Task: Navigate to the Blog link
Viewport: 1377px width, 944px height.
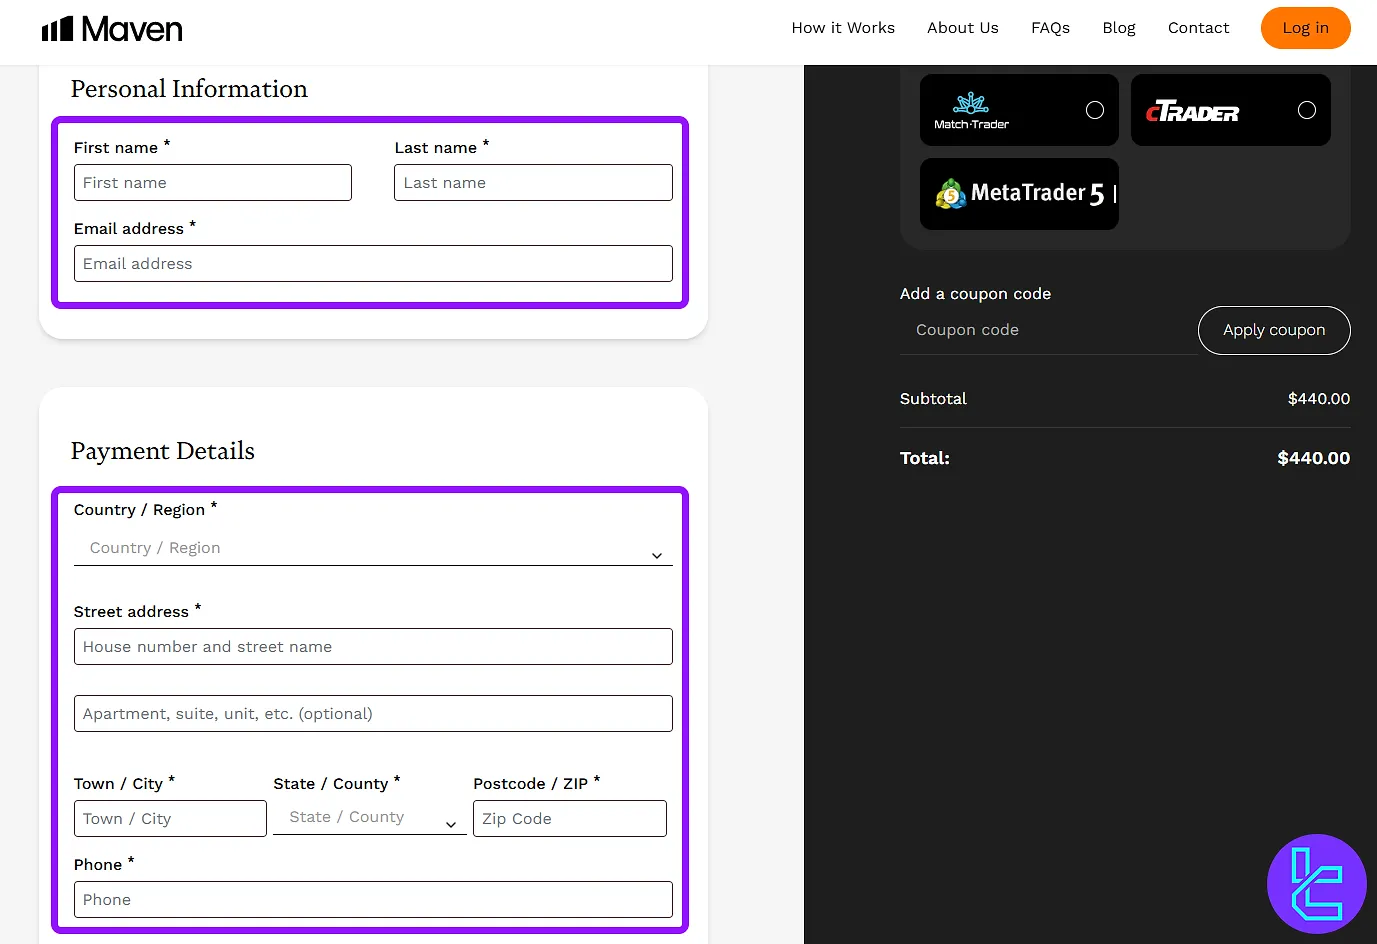Action: [1118, 28]
